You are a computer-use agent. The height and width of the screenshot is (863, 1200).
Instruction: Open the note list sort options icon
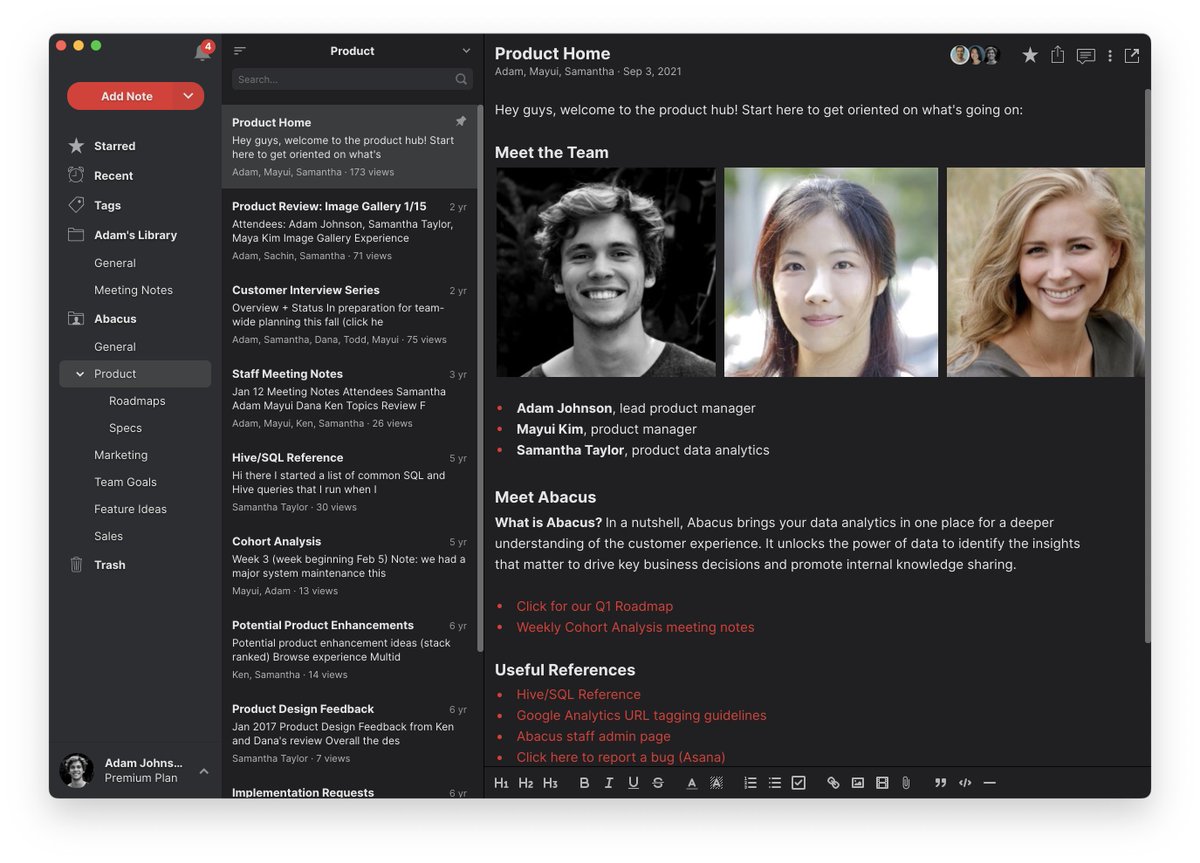(x=240, y=51)
